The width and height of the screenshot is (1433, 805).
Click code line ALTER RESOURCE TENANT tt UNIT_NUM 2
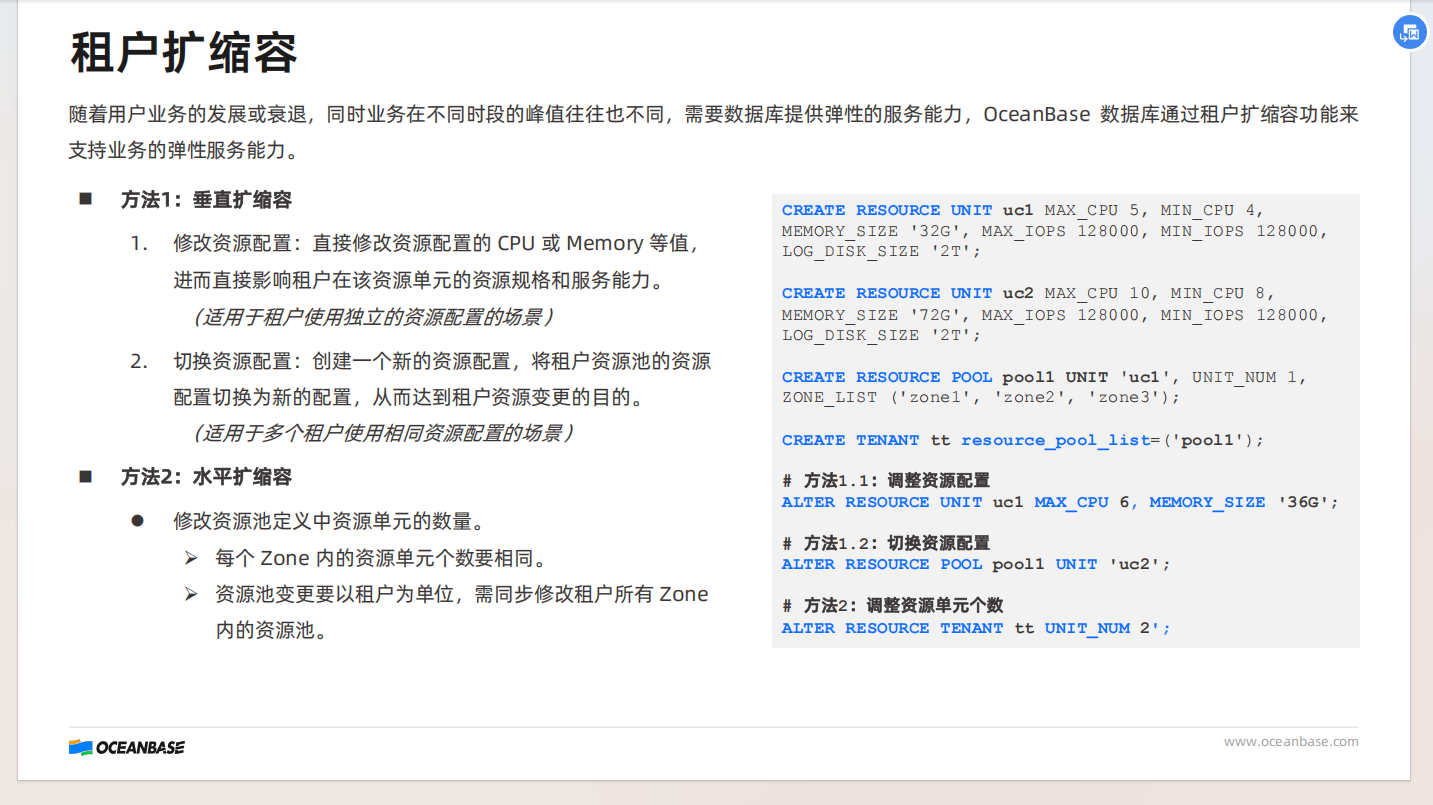[976, 628]
